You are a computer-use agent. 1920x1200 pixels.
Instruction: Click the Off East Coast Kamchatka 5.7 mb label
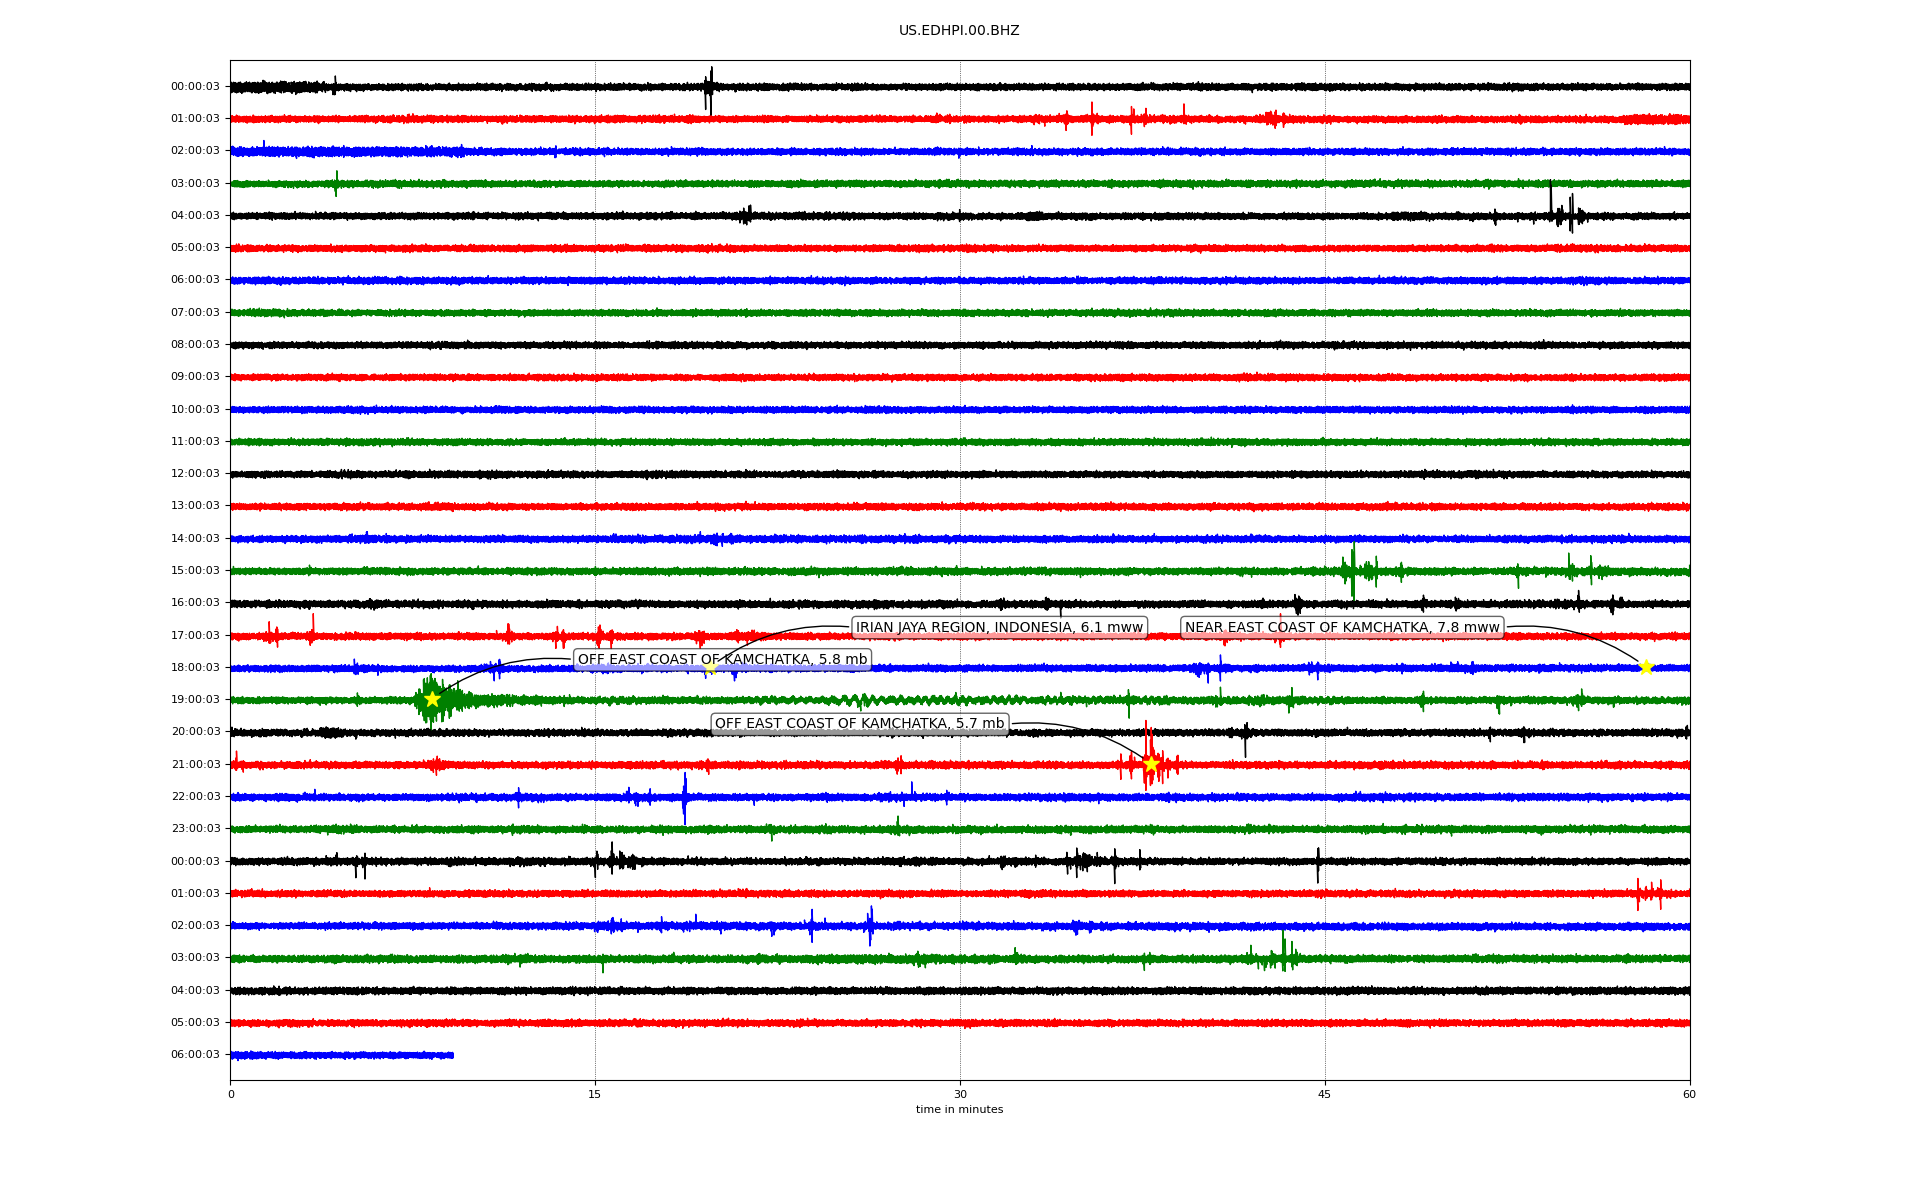[x=859, y=723]
